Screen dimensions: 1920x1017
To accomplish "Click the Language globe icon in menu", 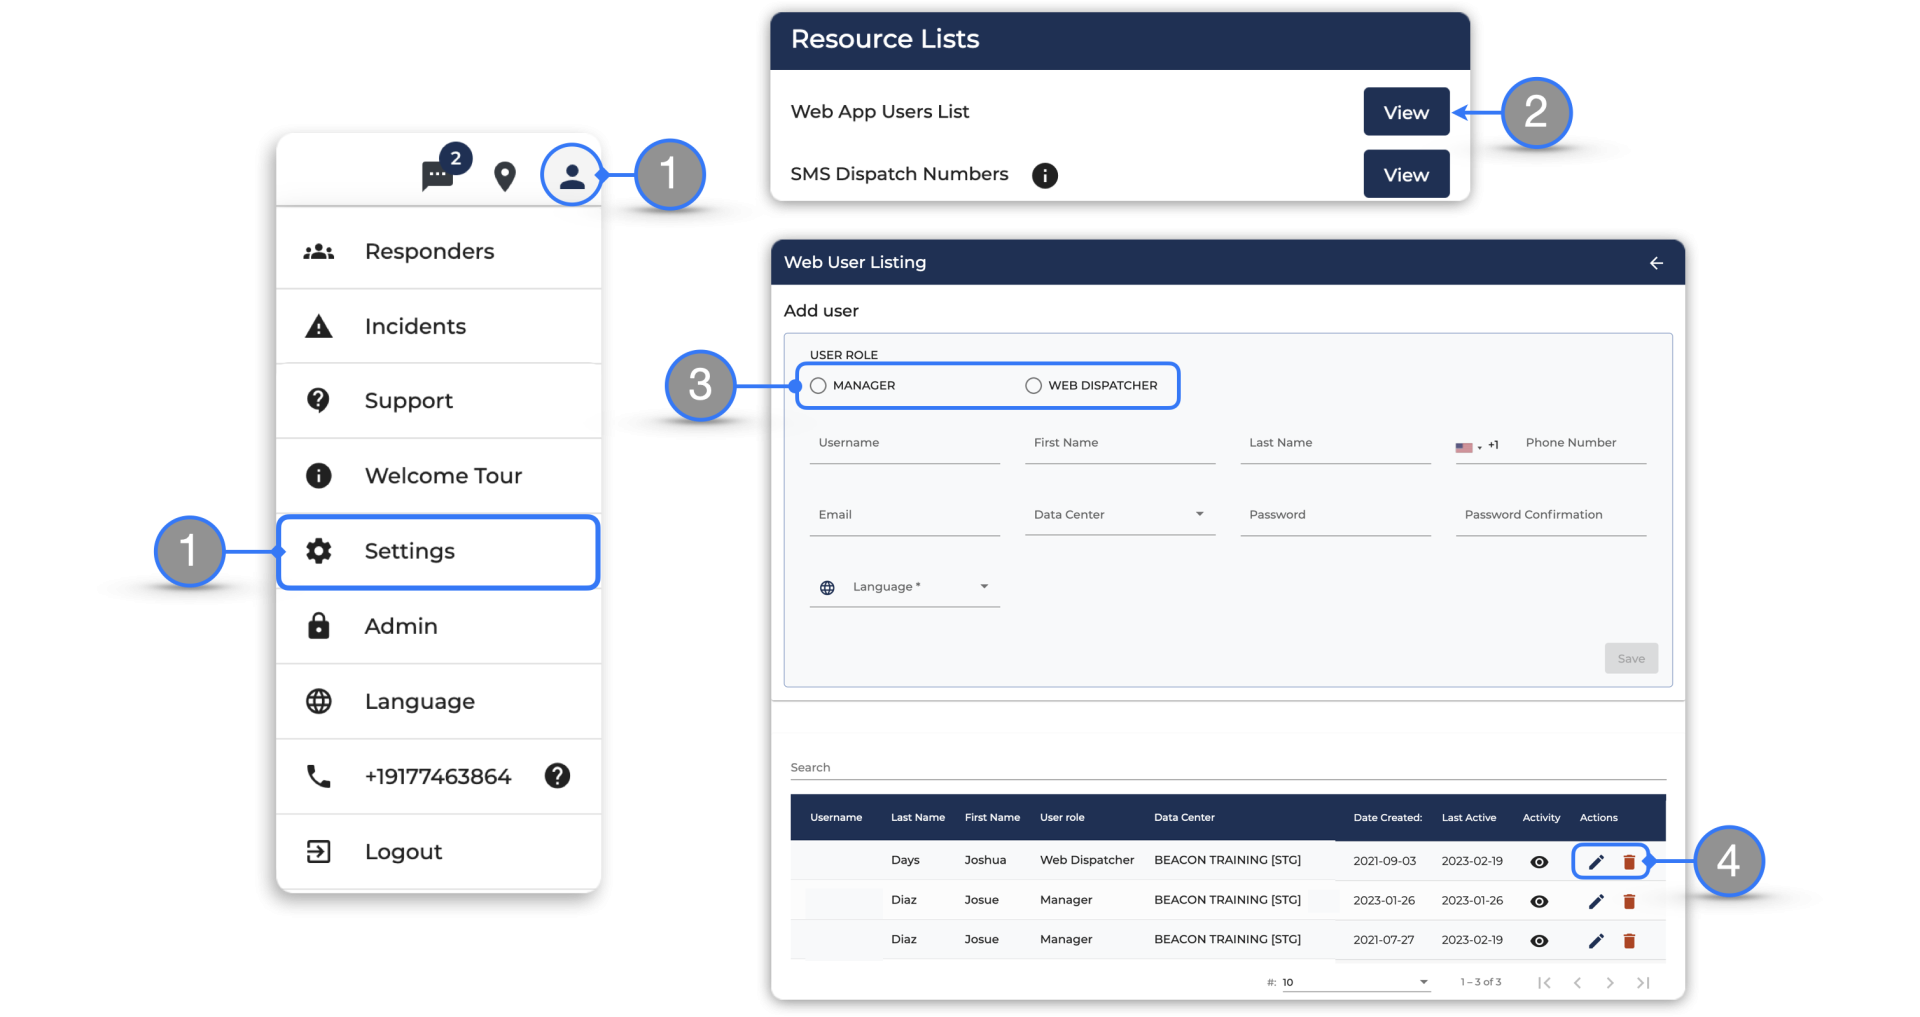I will pyautogui.click(x=319, y=702).
